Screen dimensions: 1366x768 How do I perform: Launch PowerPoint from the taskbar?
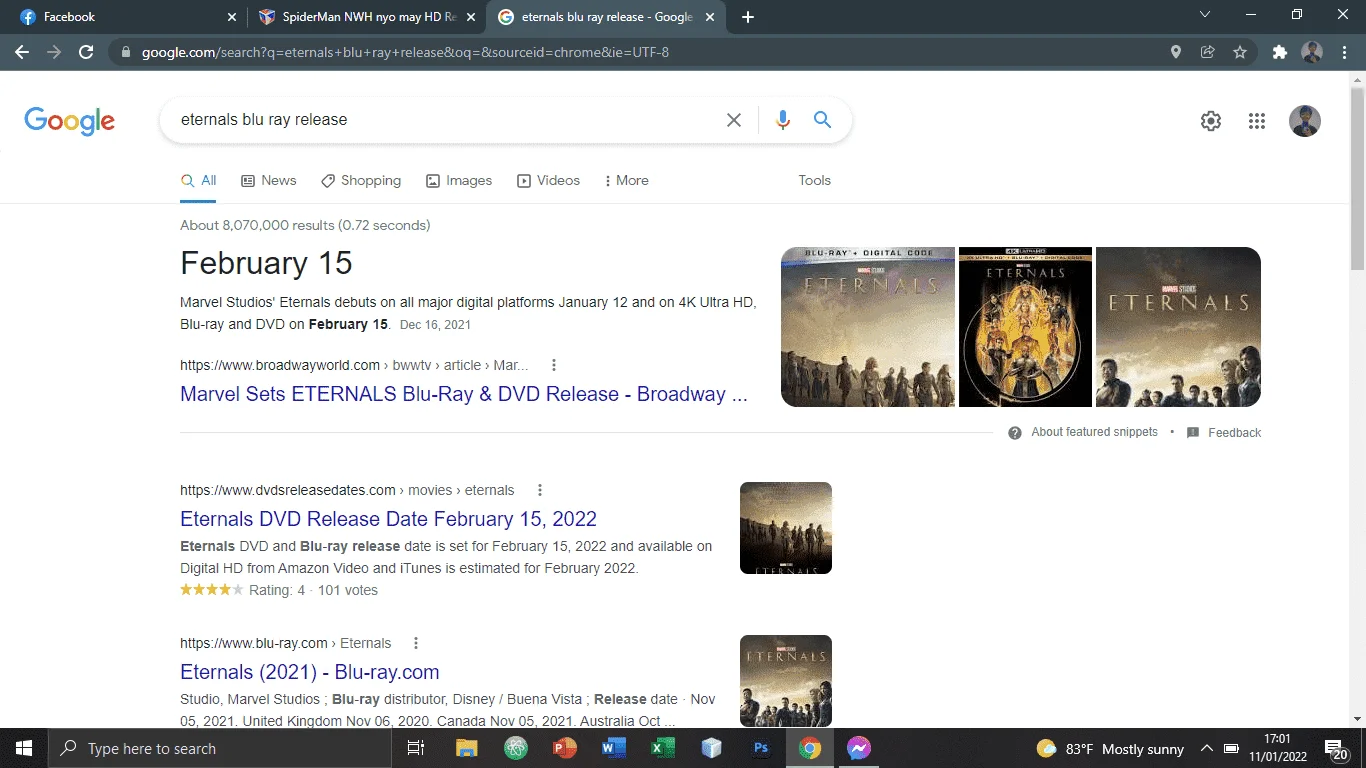[565, 748]
